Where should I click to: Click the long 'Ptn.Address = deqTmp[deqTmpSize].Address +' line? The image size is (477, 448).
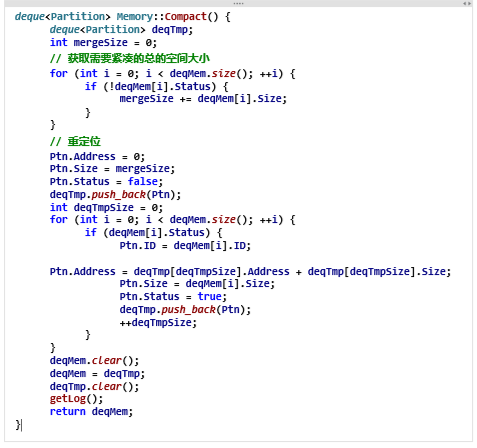(250, 272)
